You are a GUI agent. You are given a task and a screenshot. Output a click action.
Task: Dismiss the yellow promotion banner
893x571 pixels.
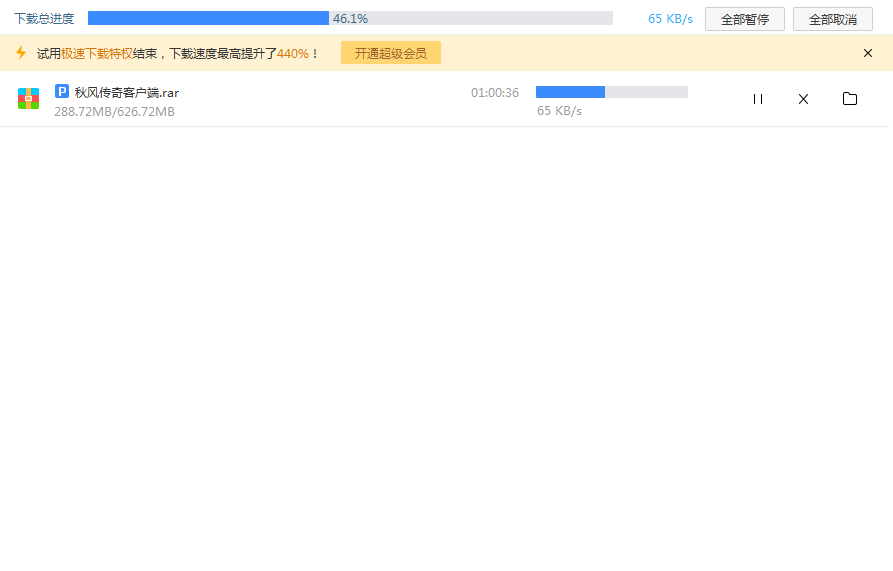[867, 53]
